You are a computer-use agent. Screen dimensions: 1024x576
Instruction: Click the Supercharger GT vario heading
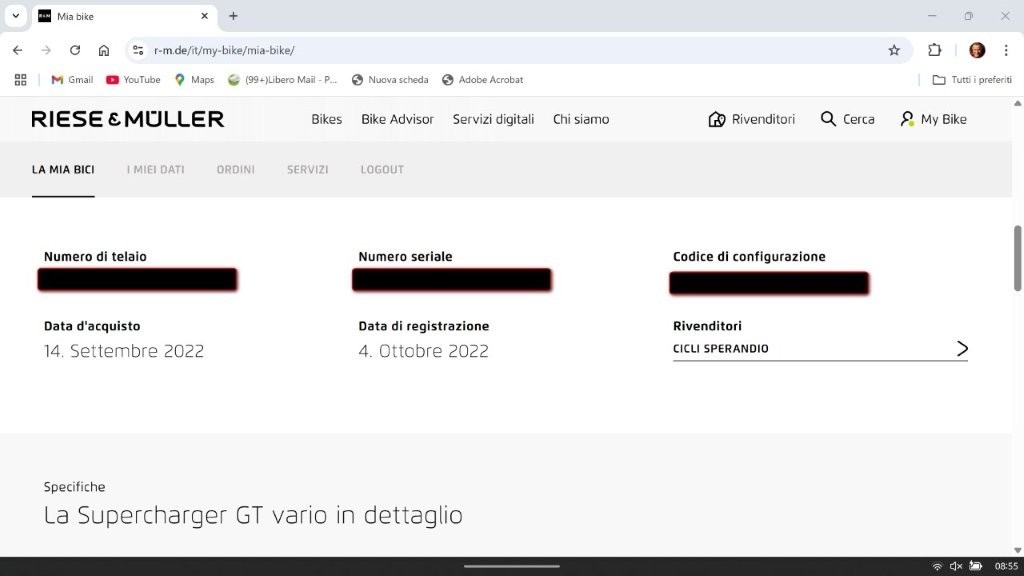coord(253,515)
